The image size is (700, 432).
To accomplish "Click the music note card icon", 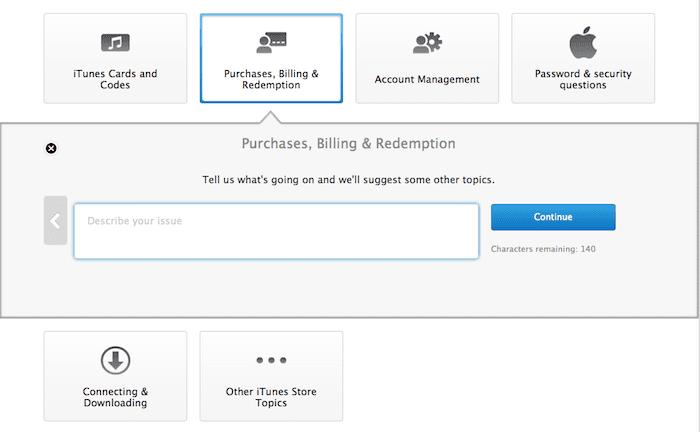I will tap(115, 43).
